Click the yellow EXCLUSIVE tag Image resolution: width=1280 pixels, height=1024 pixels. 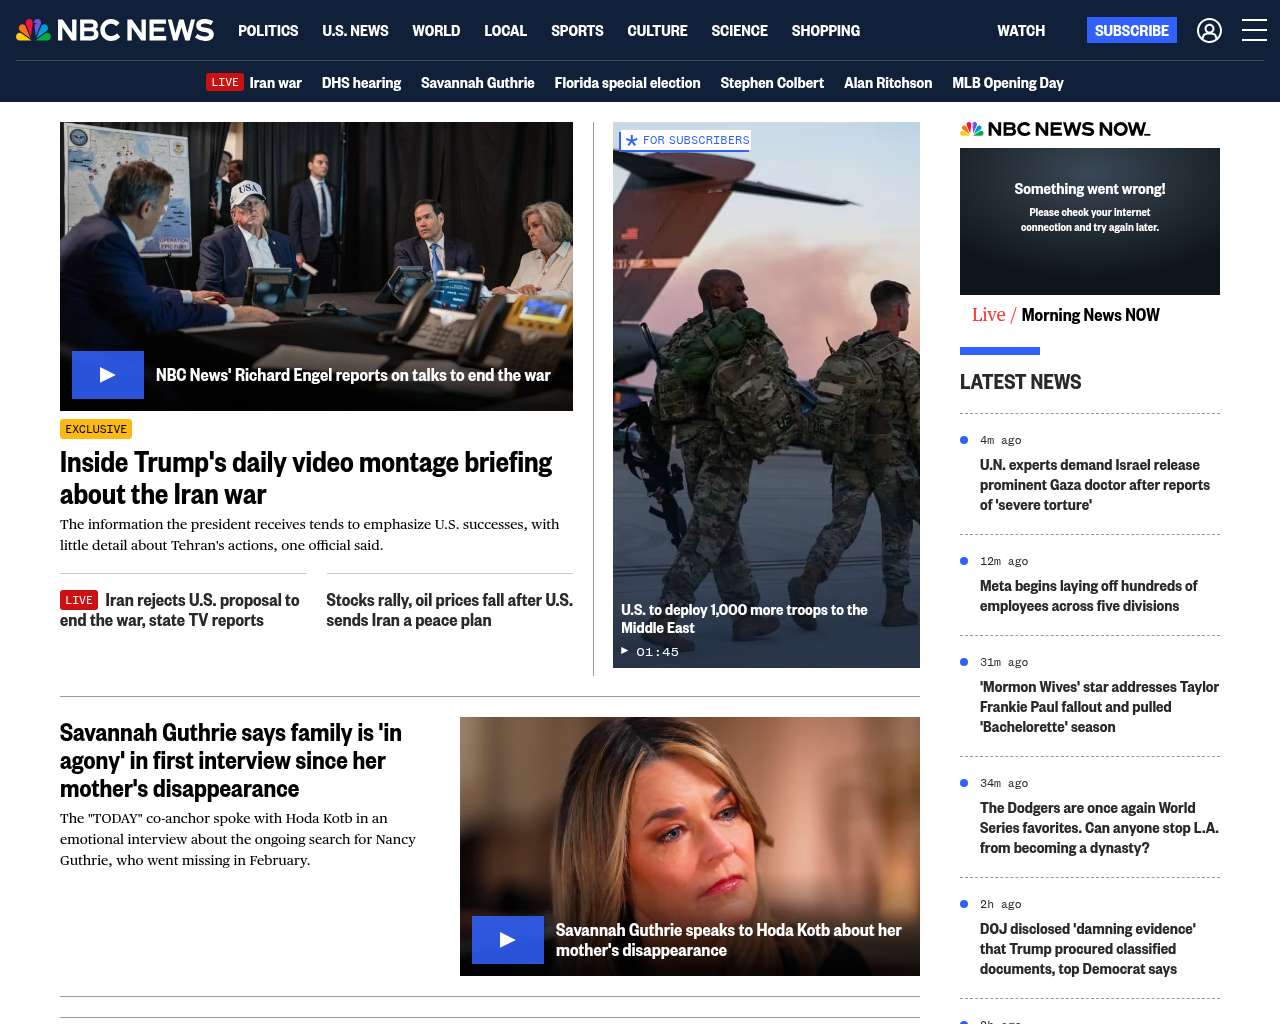click(x=96, y=429)
